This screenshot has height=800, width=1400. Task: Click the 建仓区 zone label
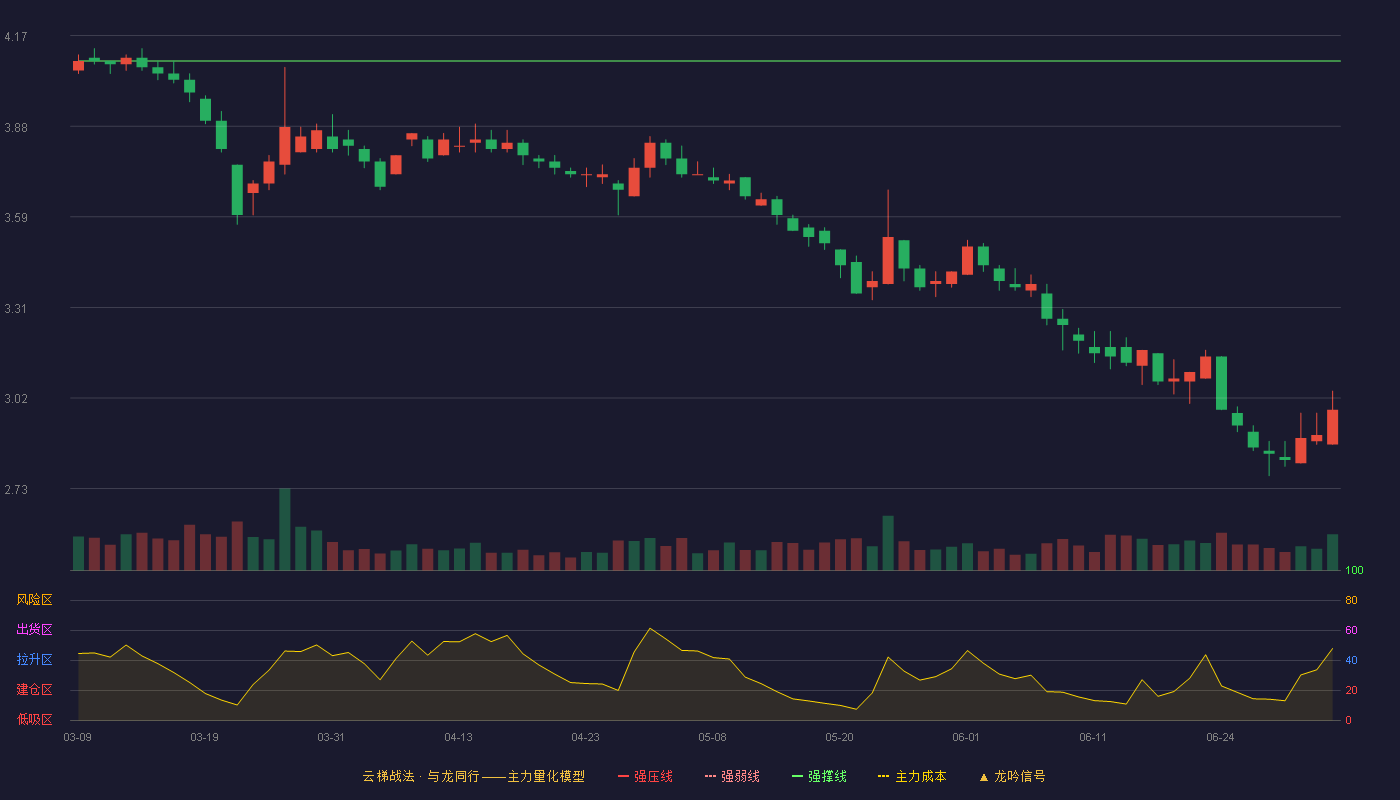coord(34,690)
